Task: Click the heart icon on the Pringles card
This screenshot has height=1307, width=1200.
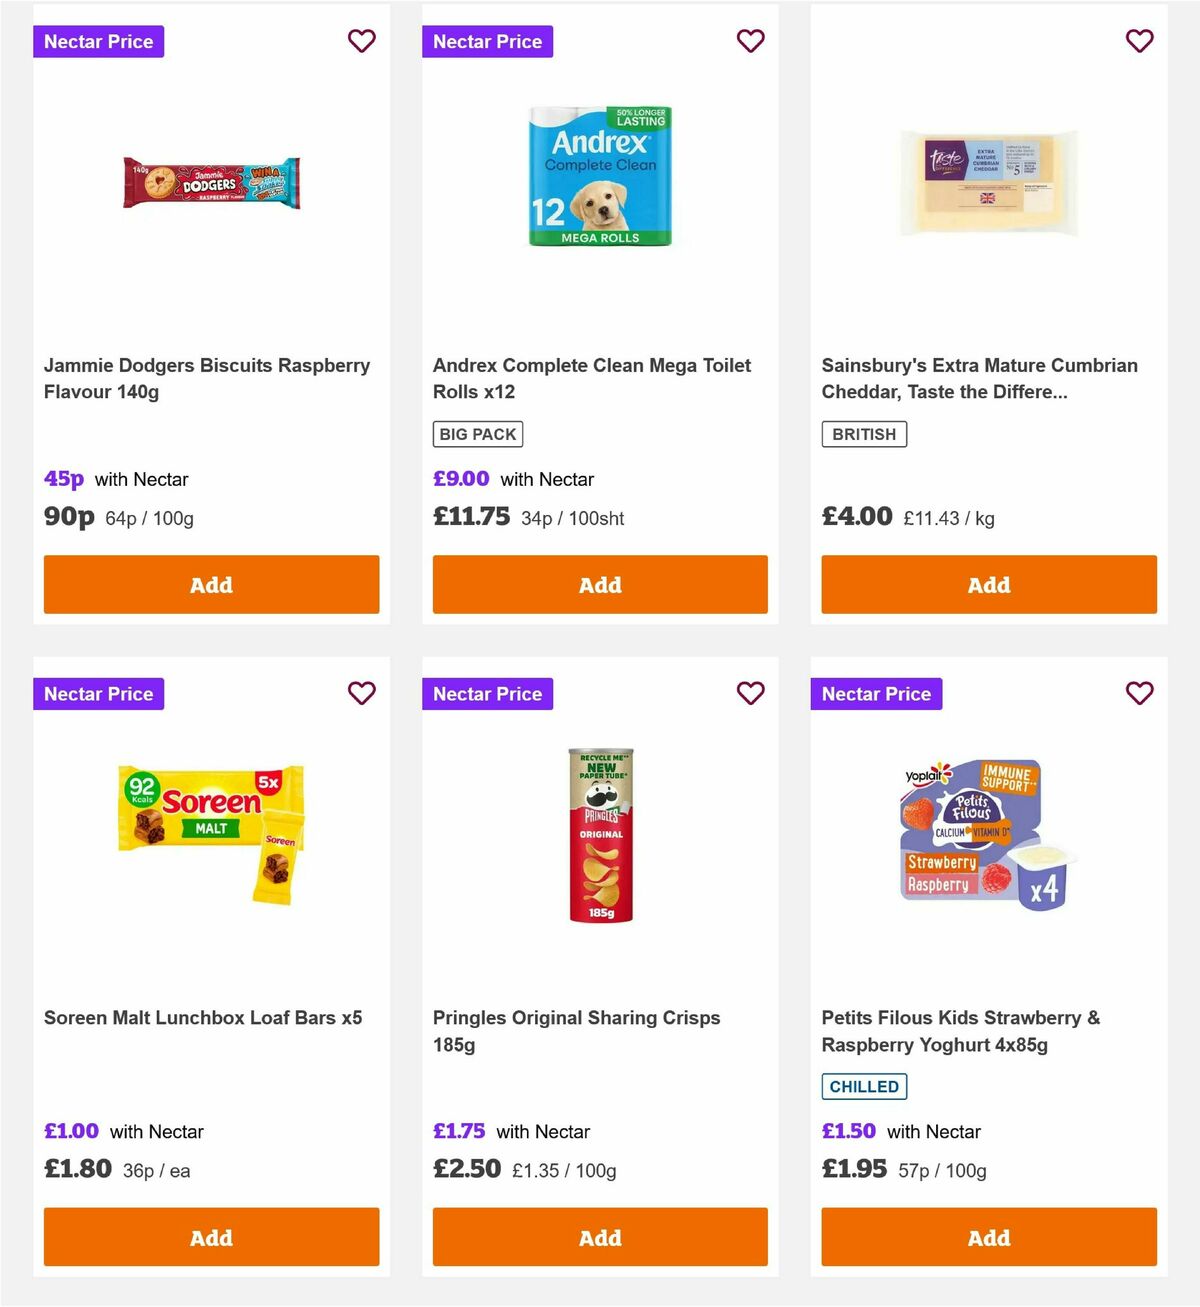Action: coord(751,693)
